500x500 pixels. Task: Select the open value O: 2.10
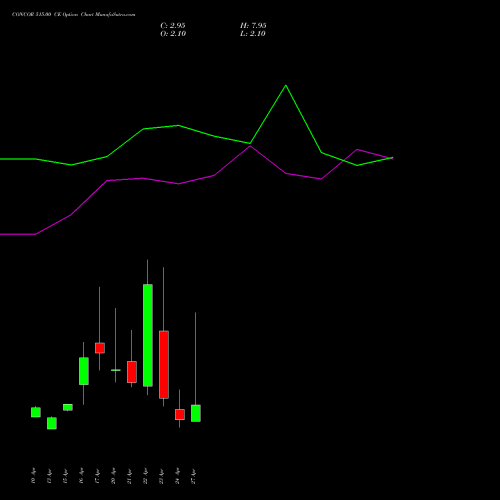pyautogui.click(x=173, y=34)
